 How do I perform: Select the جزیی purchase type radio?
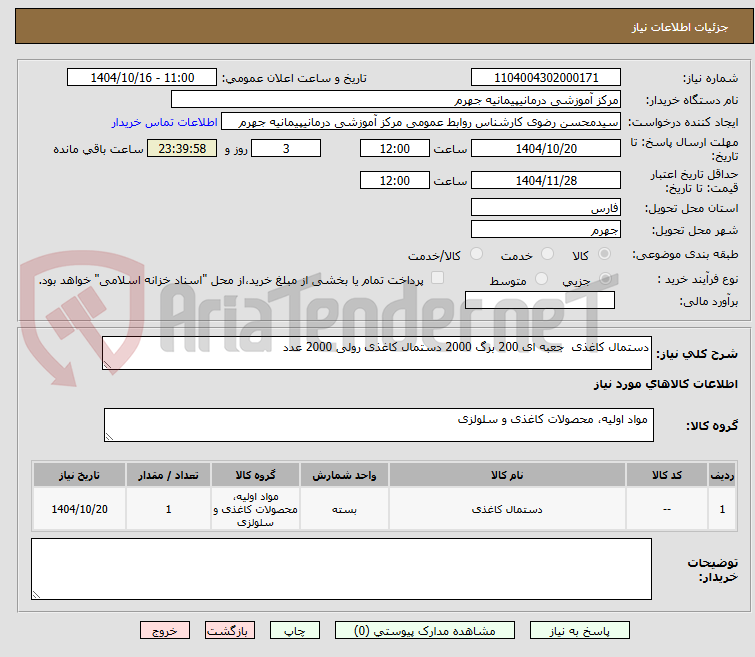(x=605, y=279)
